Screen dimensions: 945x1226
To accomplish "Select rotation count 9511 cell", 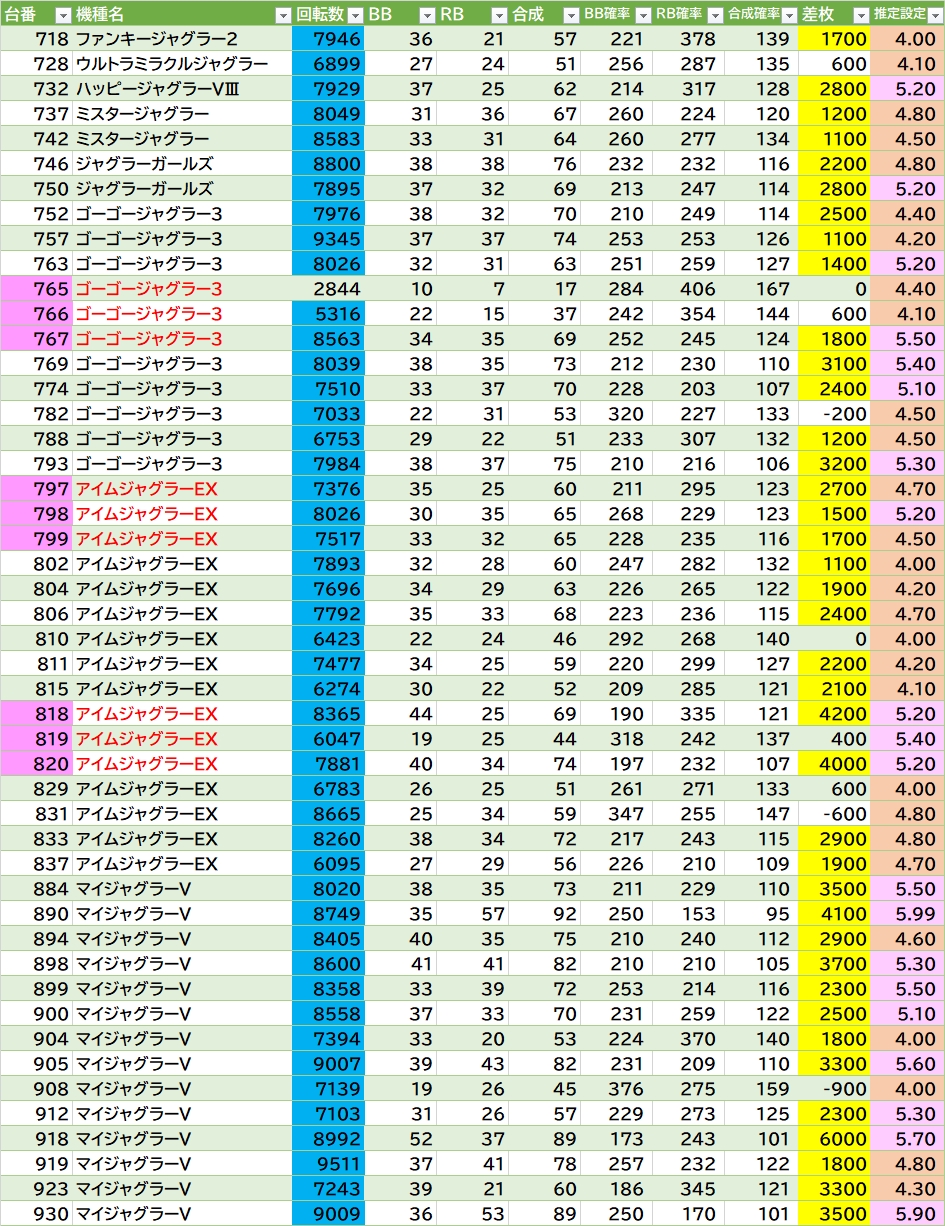I will tap(328, 1164).
